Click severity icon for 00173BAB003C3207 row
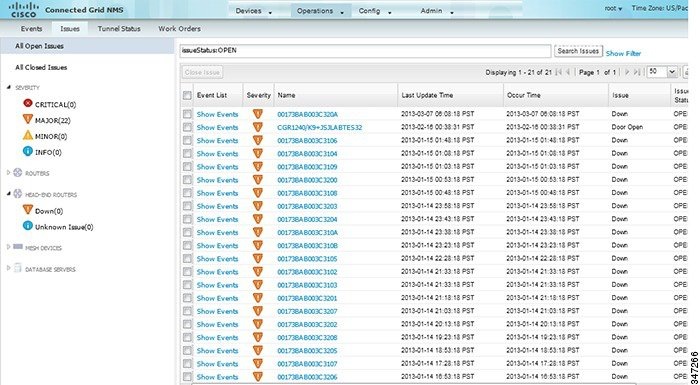Viewport: 700px width, 385px height. (x=258, y=311)
